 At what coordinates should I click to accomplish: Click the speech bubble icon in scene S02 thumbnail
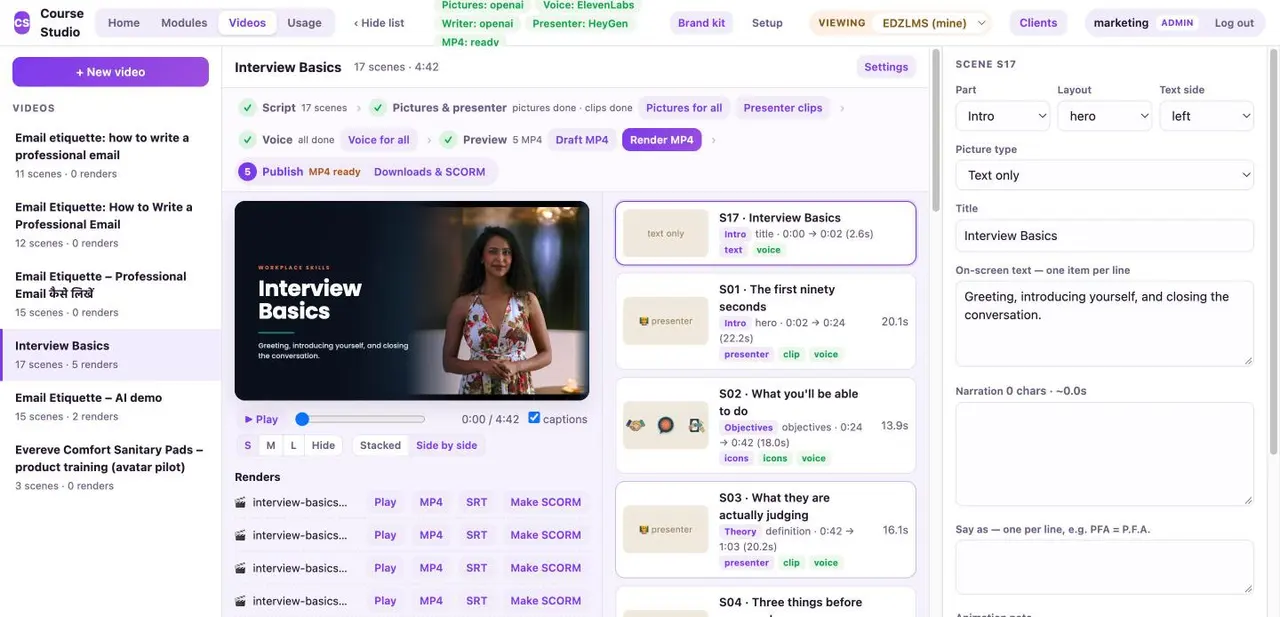click(666, 426)
